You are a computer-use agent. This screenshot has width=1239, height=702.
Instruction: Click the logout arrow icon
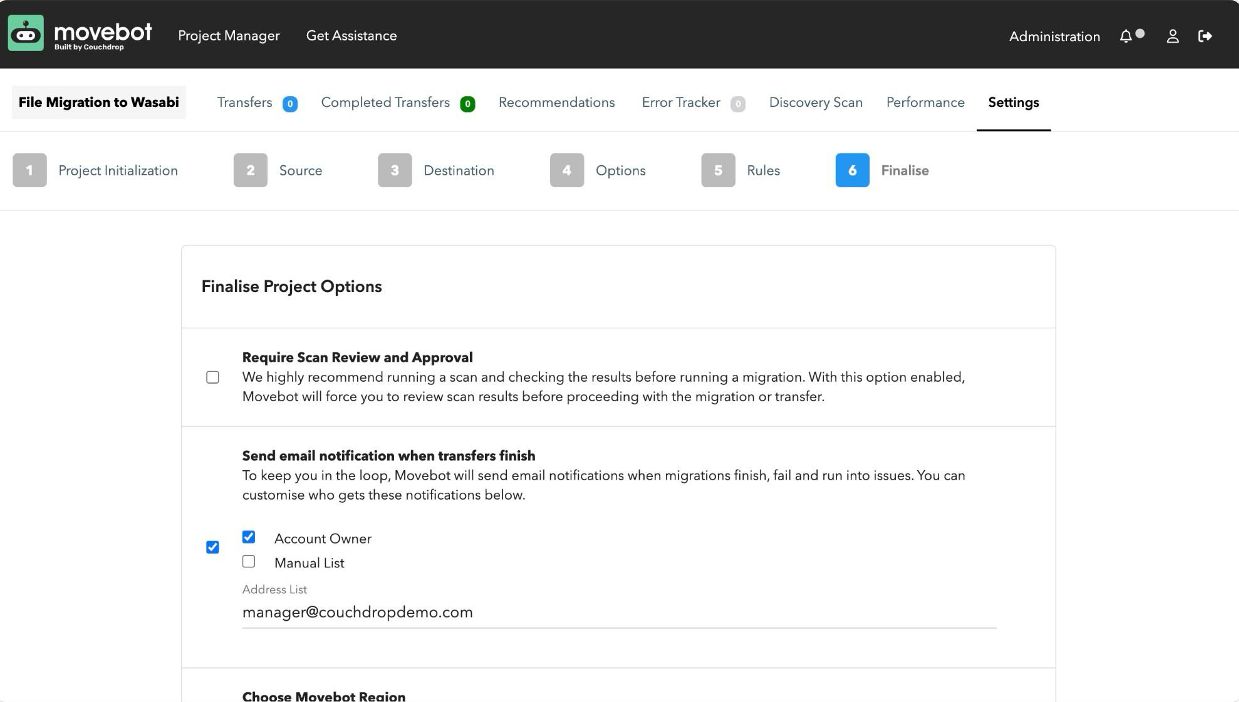[1205, 36]
